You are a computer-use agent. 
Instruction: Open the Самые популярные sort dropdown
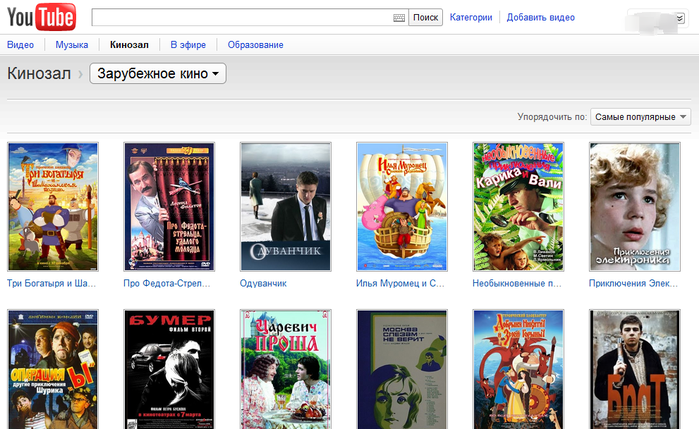click(x=641, y=117)
